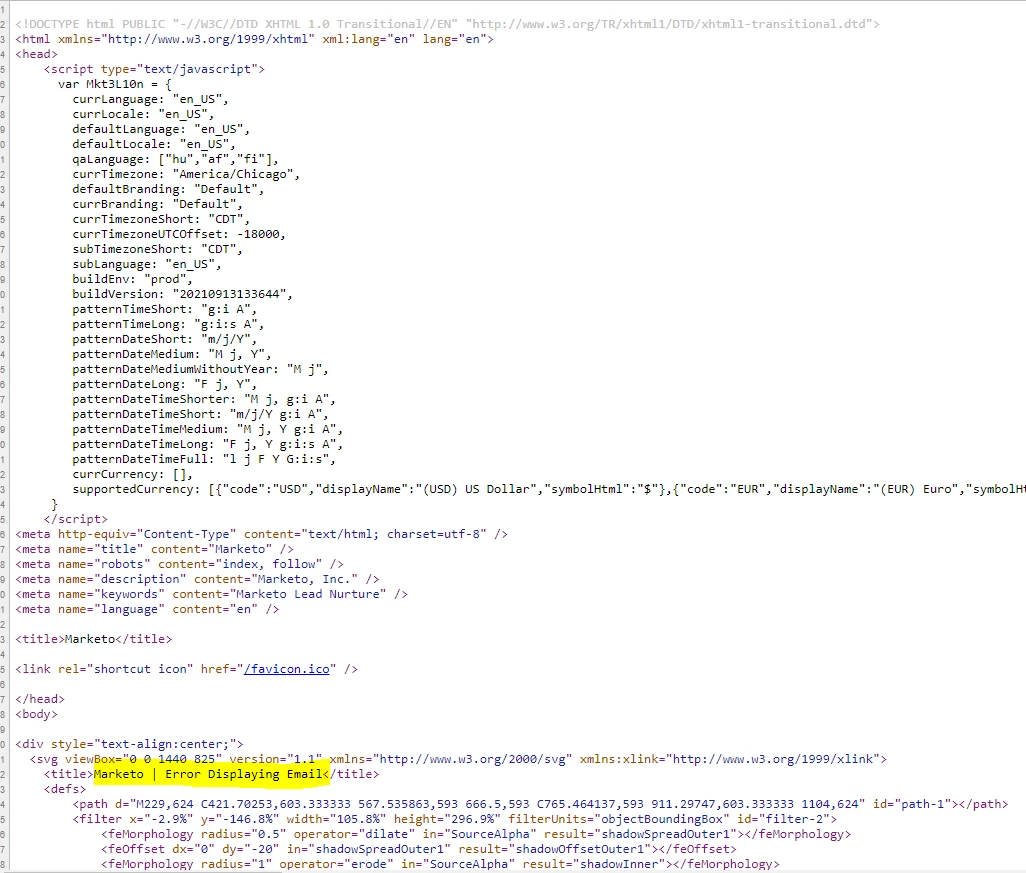This screenshot has height=873, width=1026.
Task: Click the script type="text/javascript" tag
Action: pyautogui.click(x=154, y=69)
